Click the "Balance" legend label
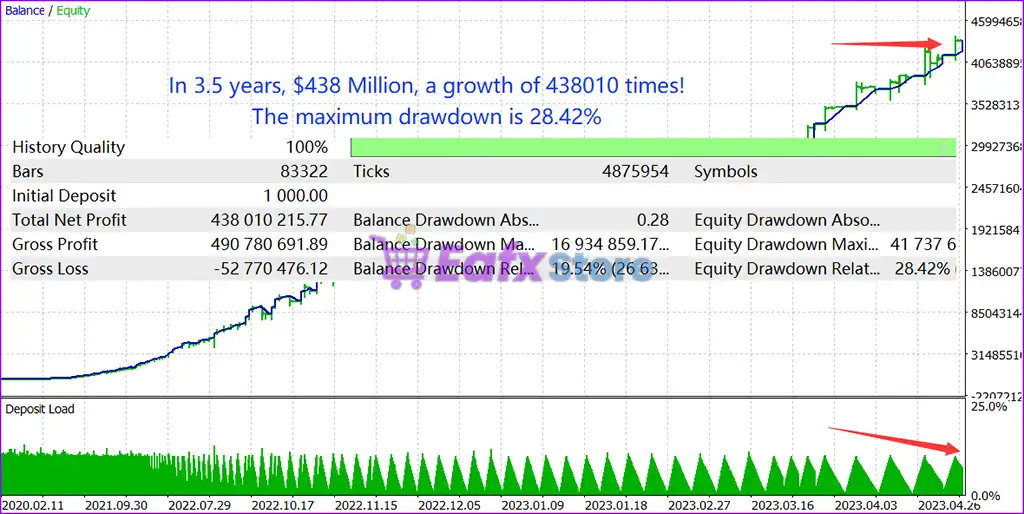Image resolution: width=1024 pixels, height=514 pixels. tap(25, 10)
